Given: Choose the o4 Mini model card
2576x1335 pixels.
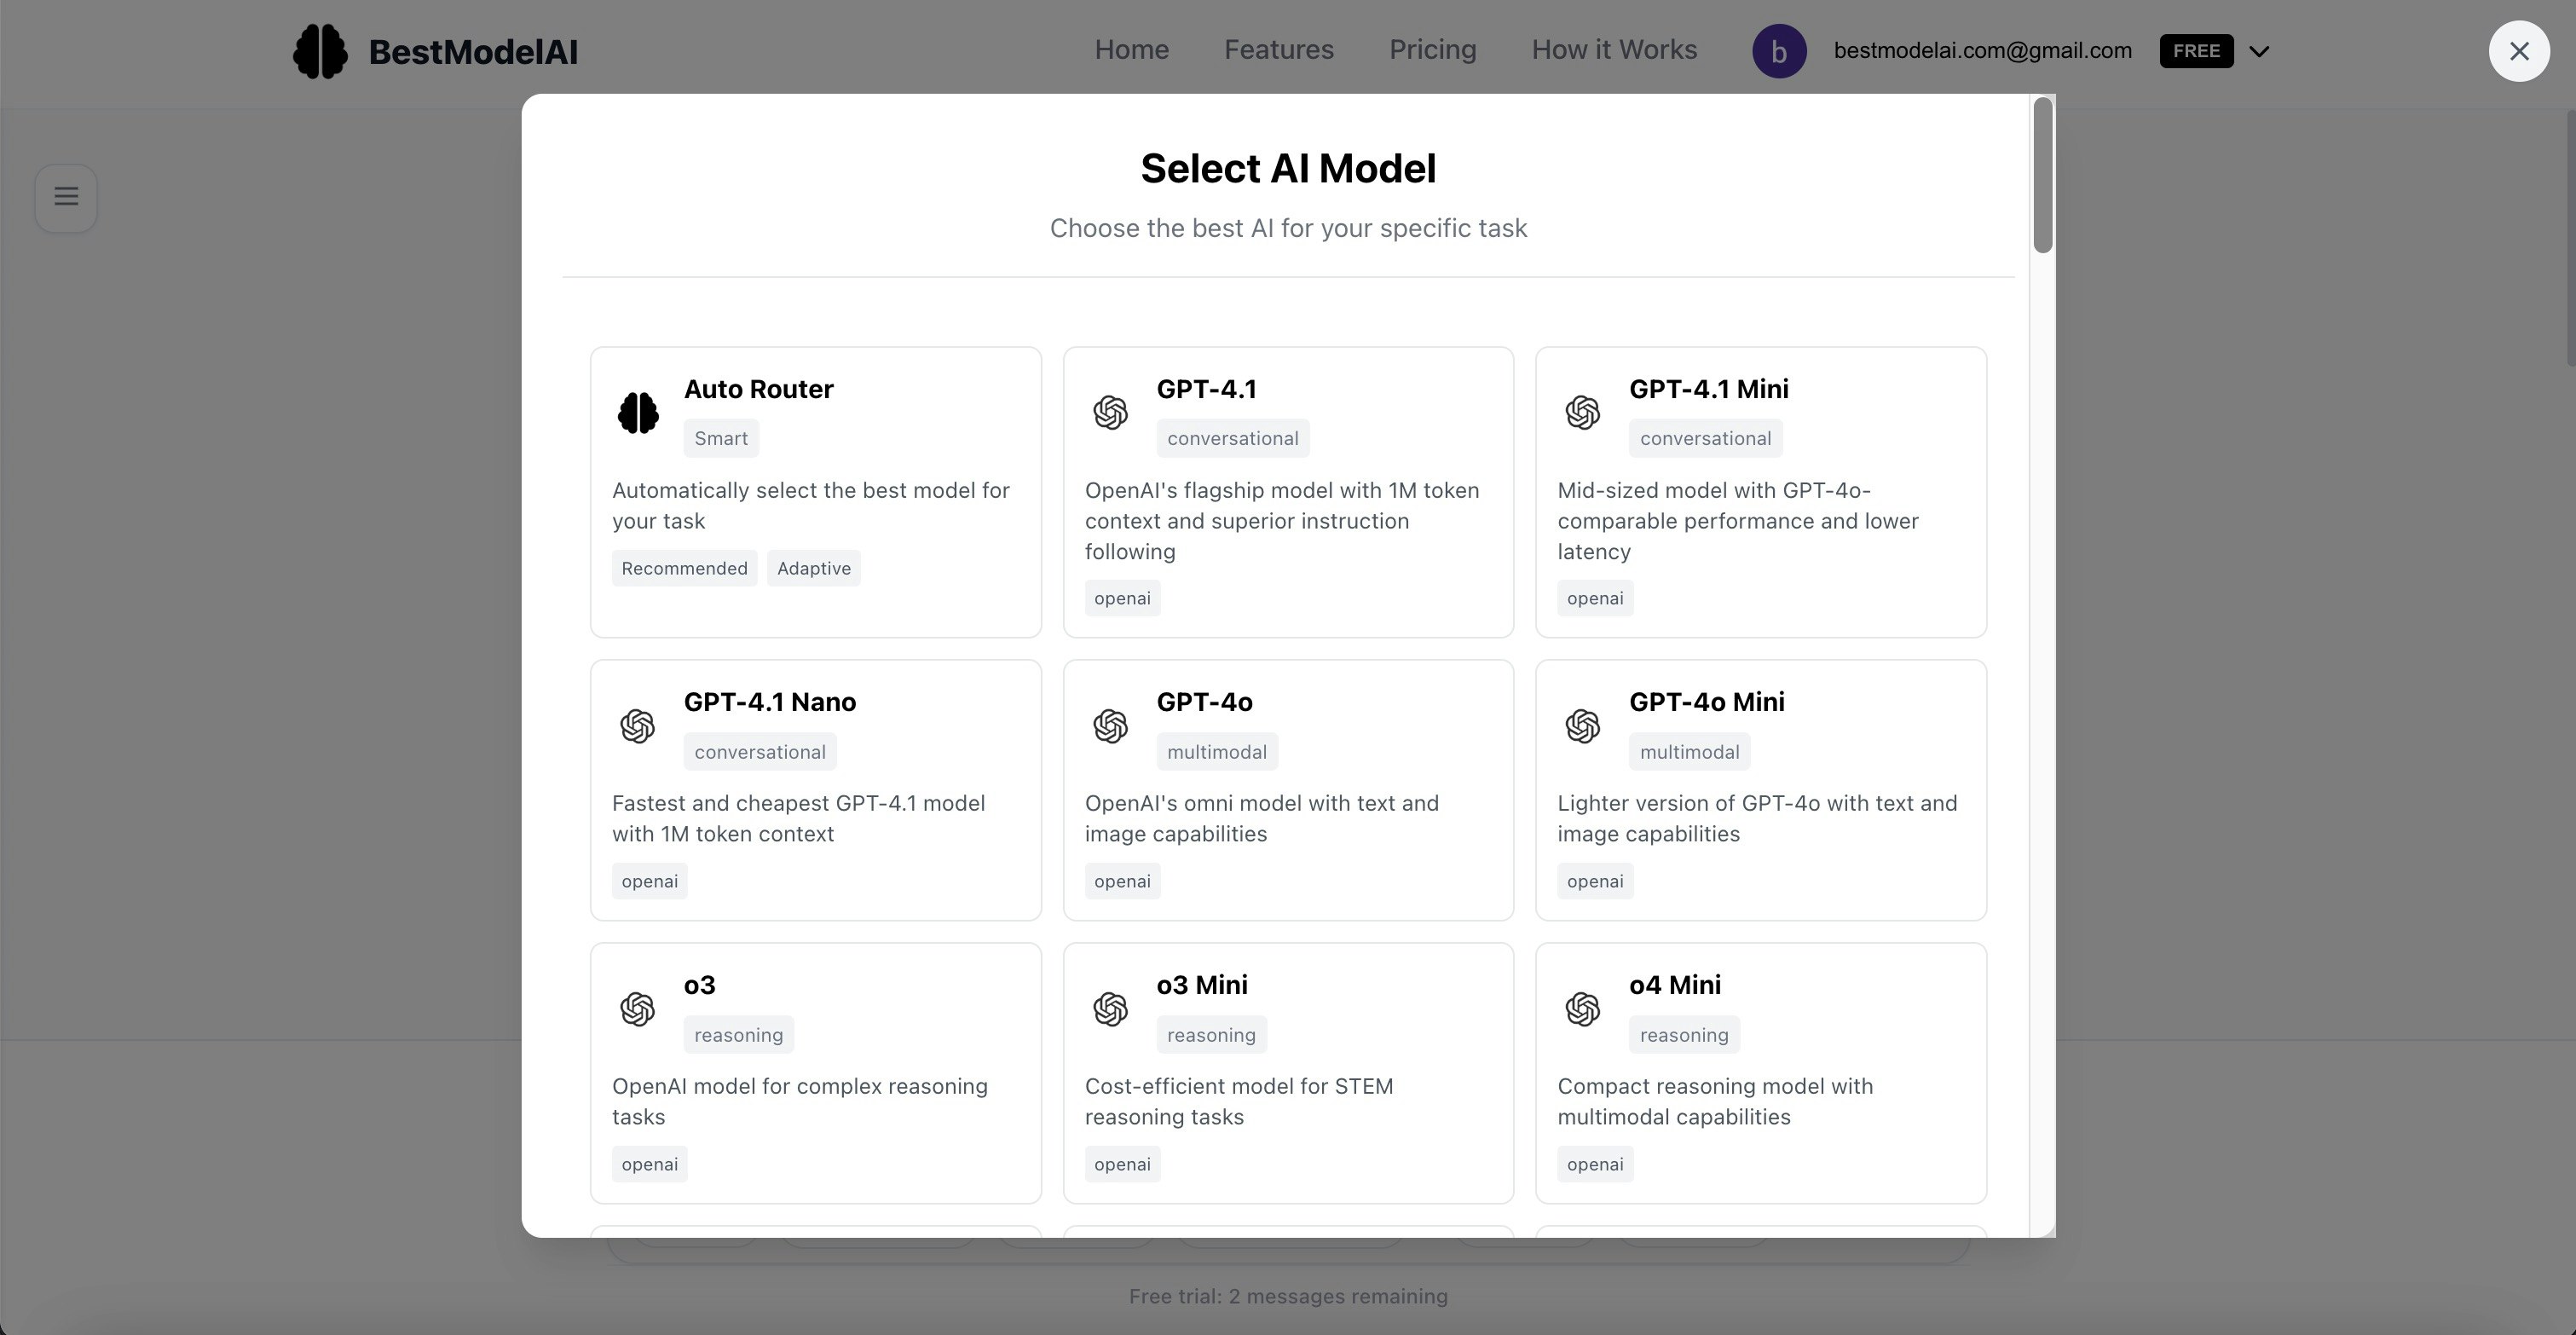Looking at the screenshot, I should (x=1760, y=1072).
